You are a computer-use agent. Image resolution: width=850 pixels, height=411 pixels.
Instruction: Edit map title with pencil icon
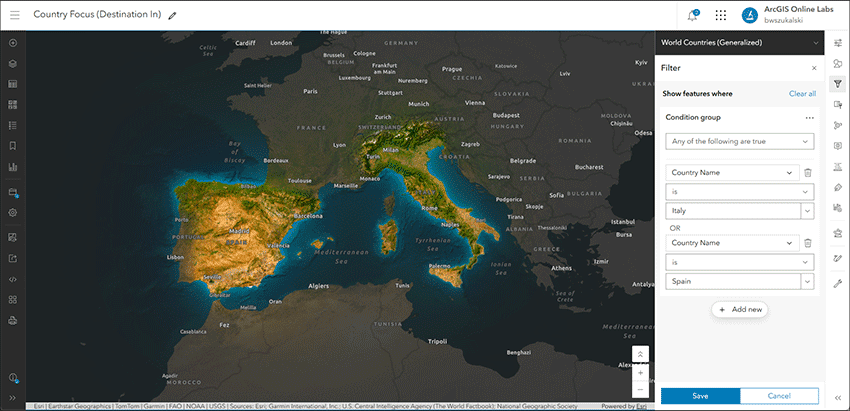point(172,16)
